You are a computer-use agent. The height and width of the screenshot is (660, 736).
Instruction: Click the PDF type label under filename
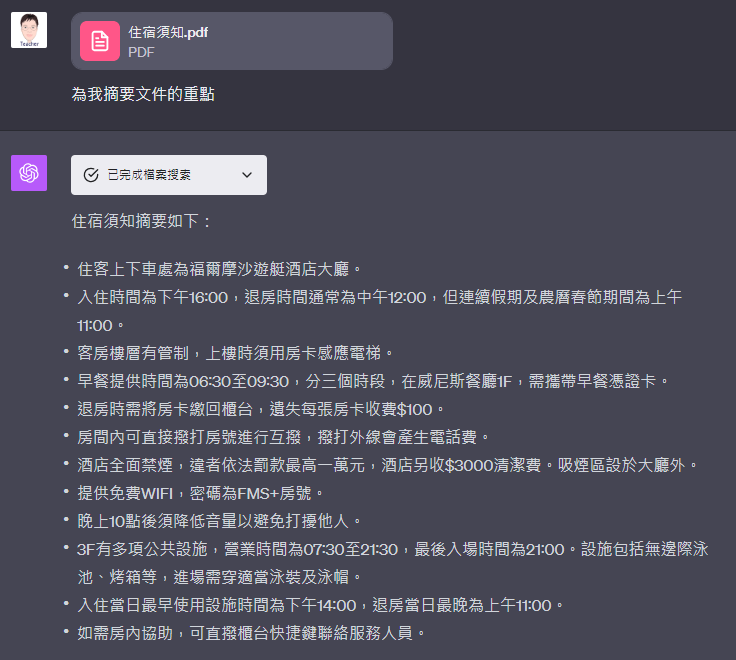point(141,52)
